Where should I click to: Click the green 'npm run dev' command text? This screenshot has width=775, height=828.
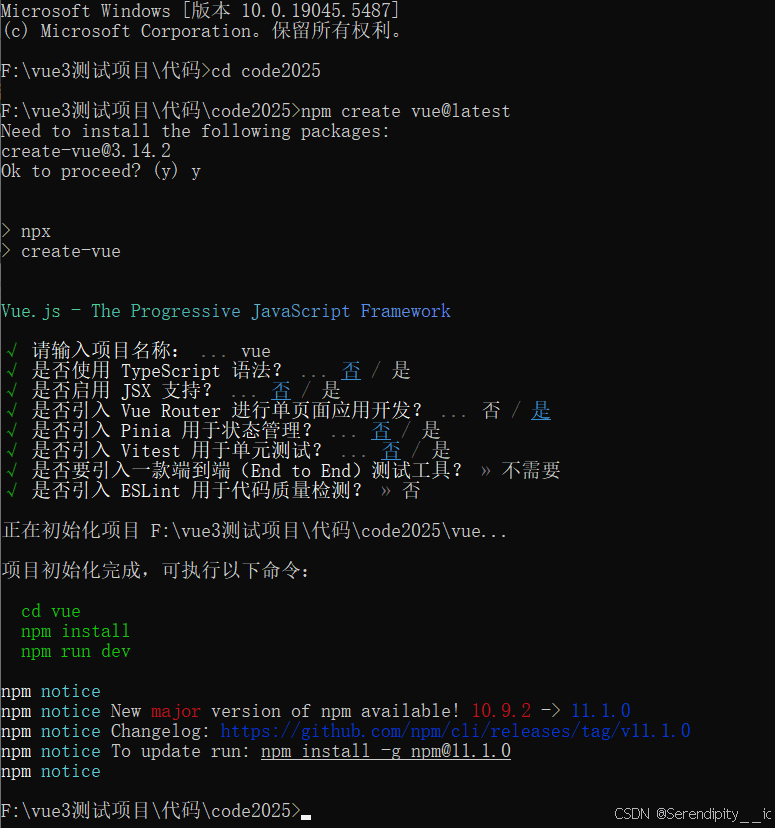(75, 651)
